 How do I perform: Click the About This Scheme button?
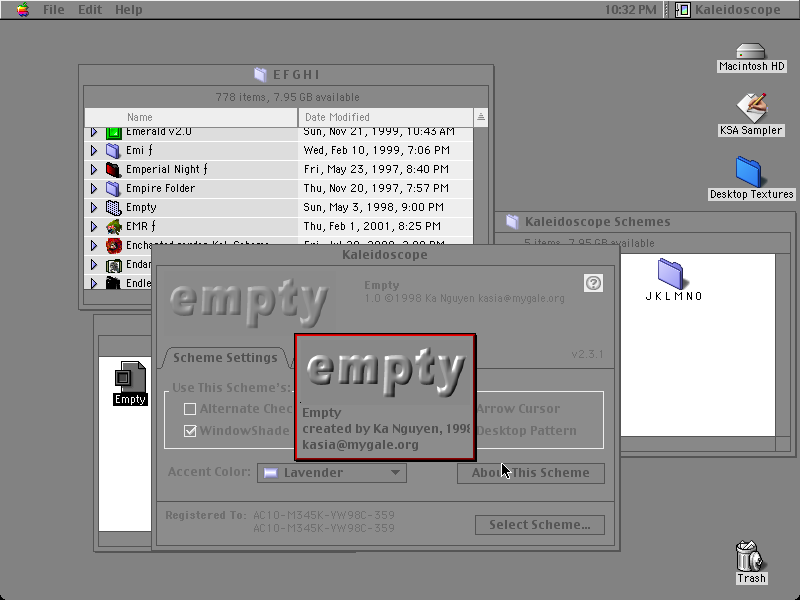(x=531, y=473)
